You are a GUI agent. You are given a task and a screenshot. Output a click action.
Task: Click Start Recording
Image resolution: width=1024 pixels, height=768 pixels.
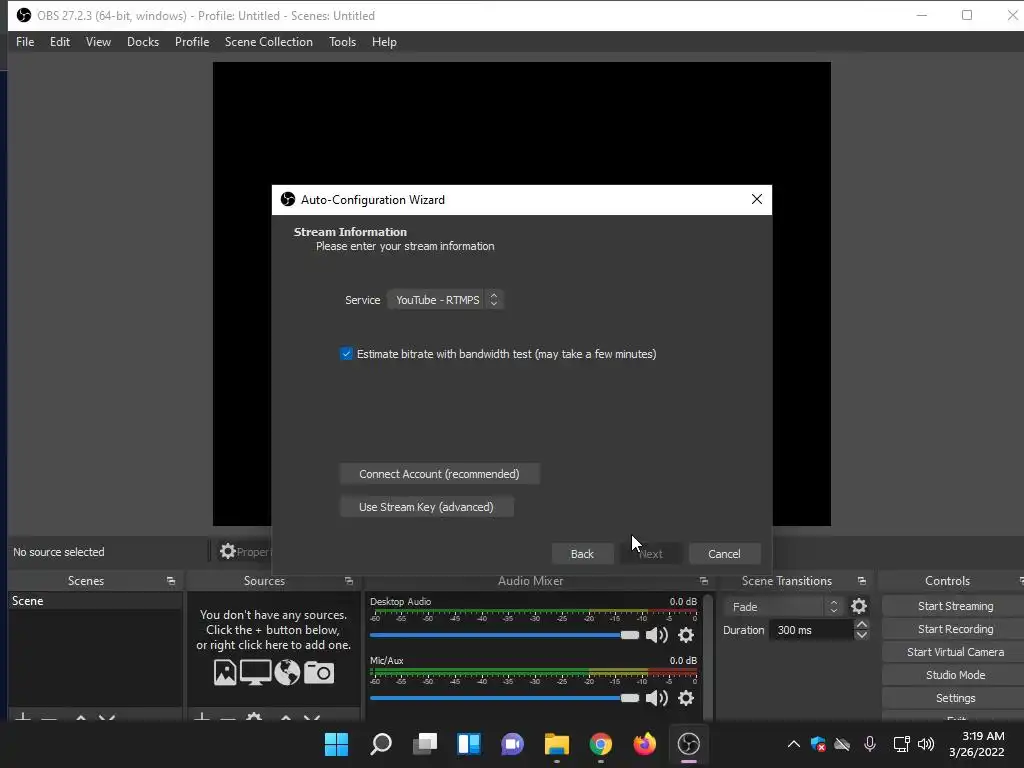955,629
